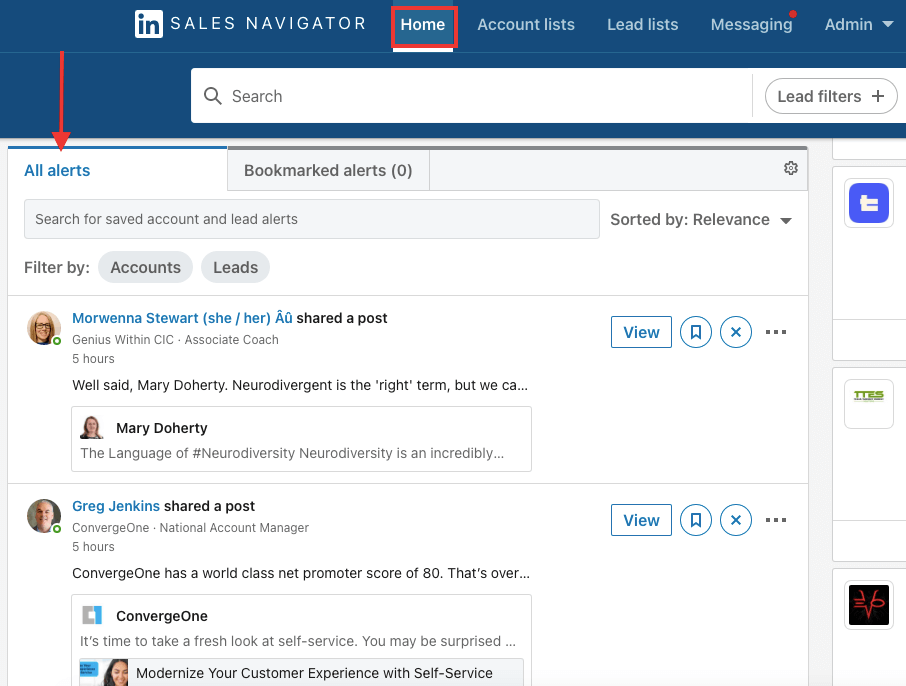This screenshot has height=686, width=906.
Task: Click Mary Doherty's small avatar
Action: pyautogui.click(x=91, y=428)
